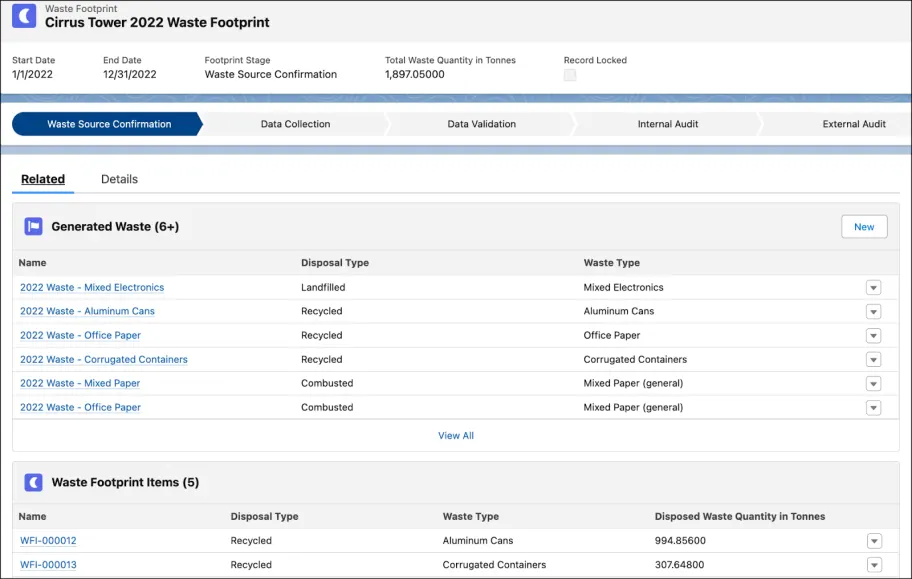Click Disposed Waste Quantity in Tonnes column header
The height and width of the screenshot is (579, 912).
pos(740,516)
